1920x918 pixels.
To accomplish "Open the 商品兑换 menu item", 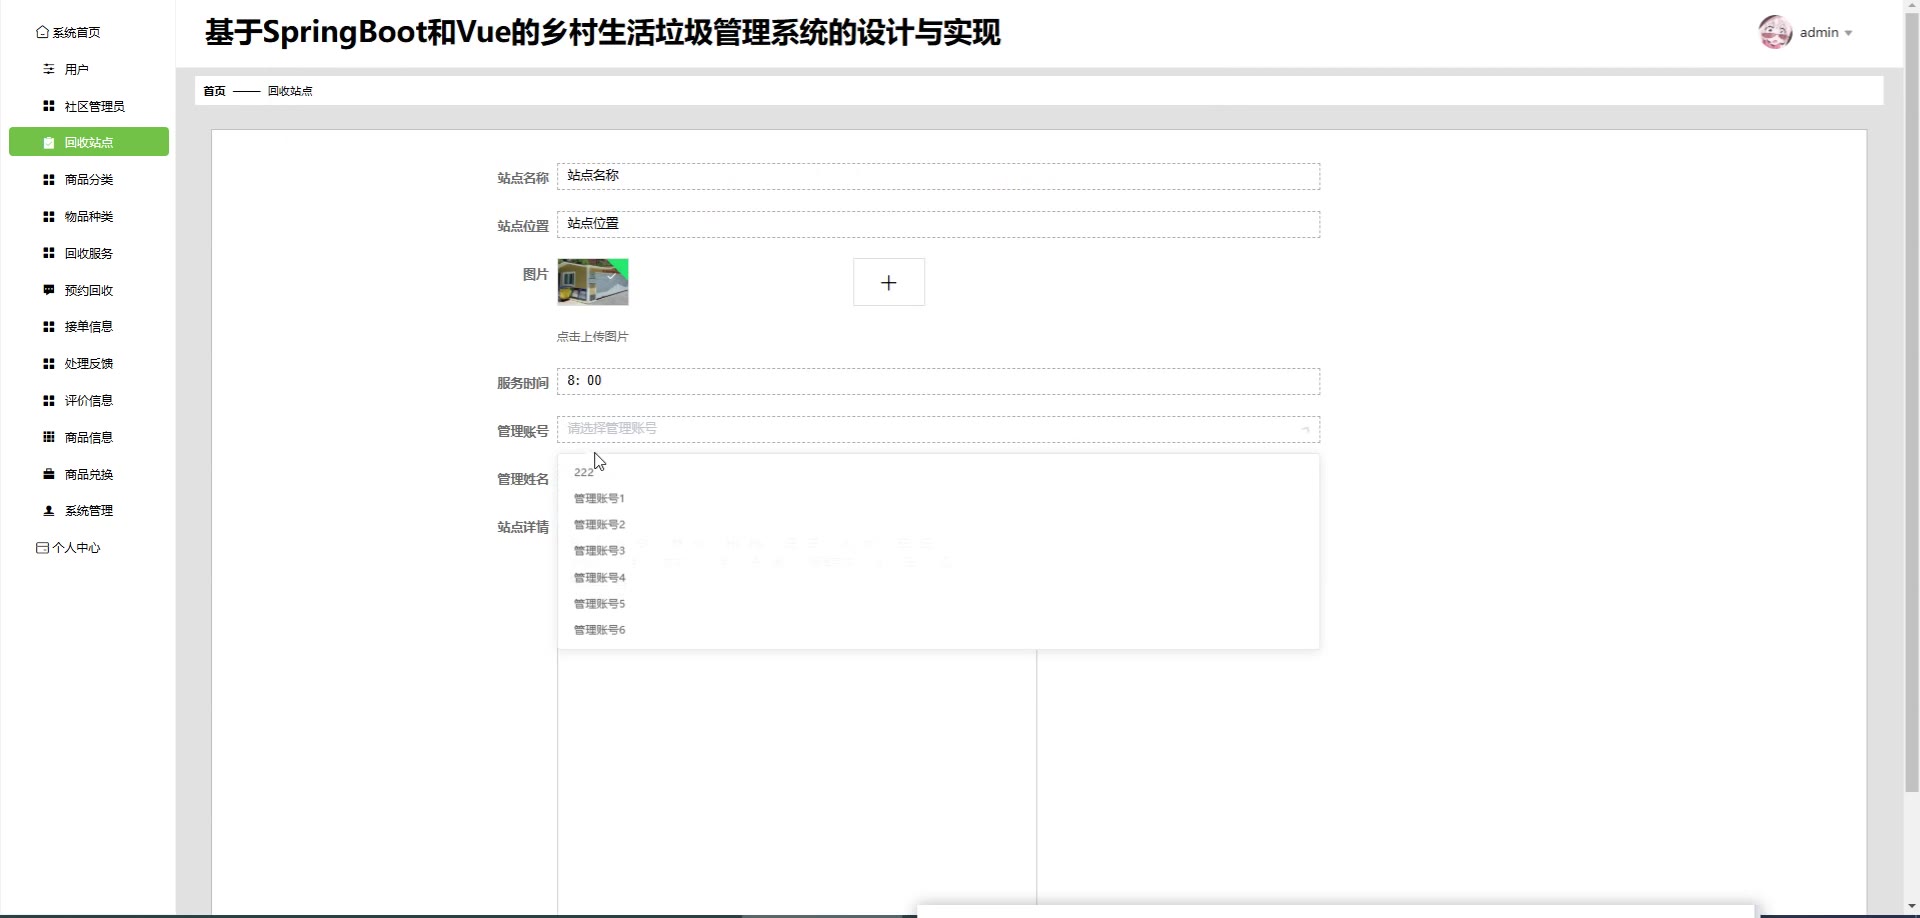I will 88,474.
